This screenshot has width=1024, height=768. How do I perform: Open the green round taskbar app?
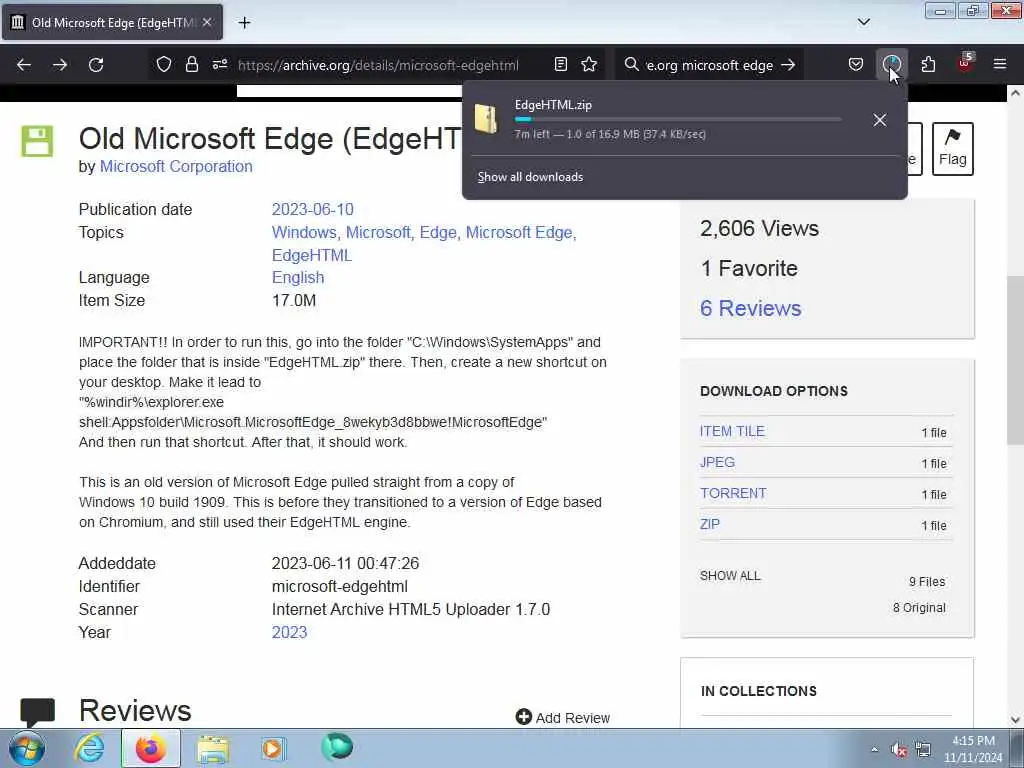(x=337, y=747)
